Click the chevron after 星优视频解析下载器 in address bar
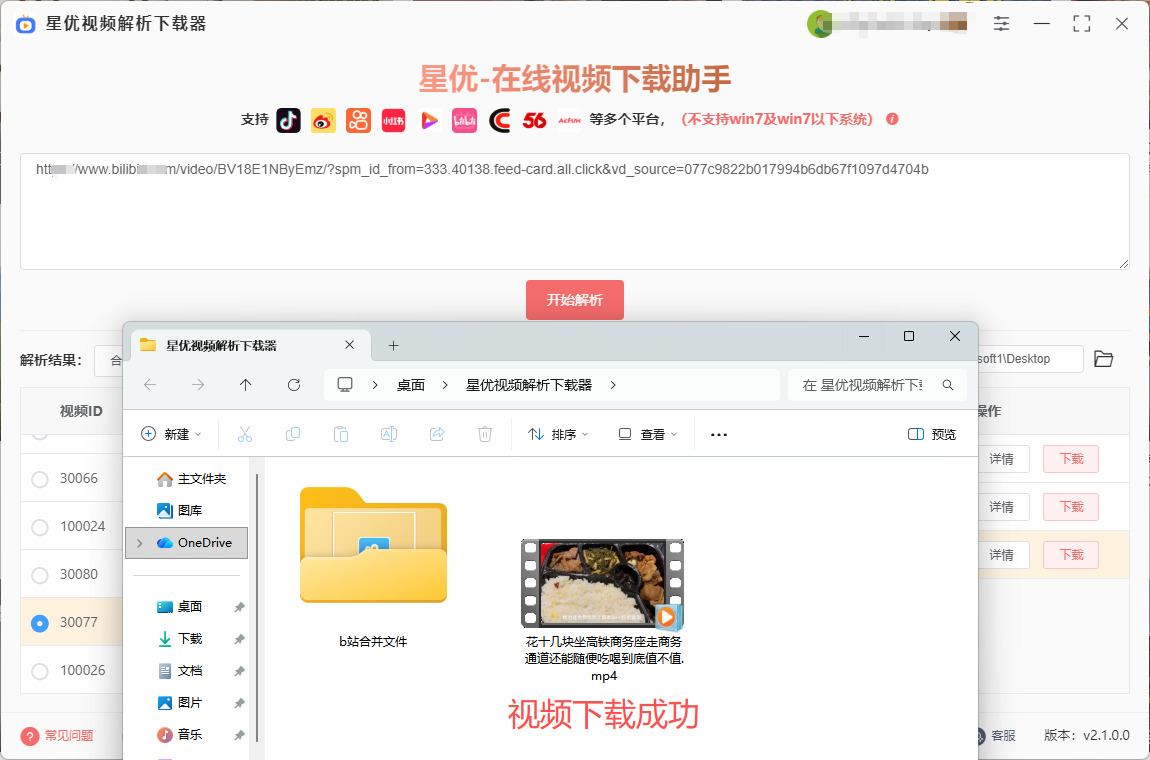1150x760 pixels. 613,385
